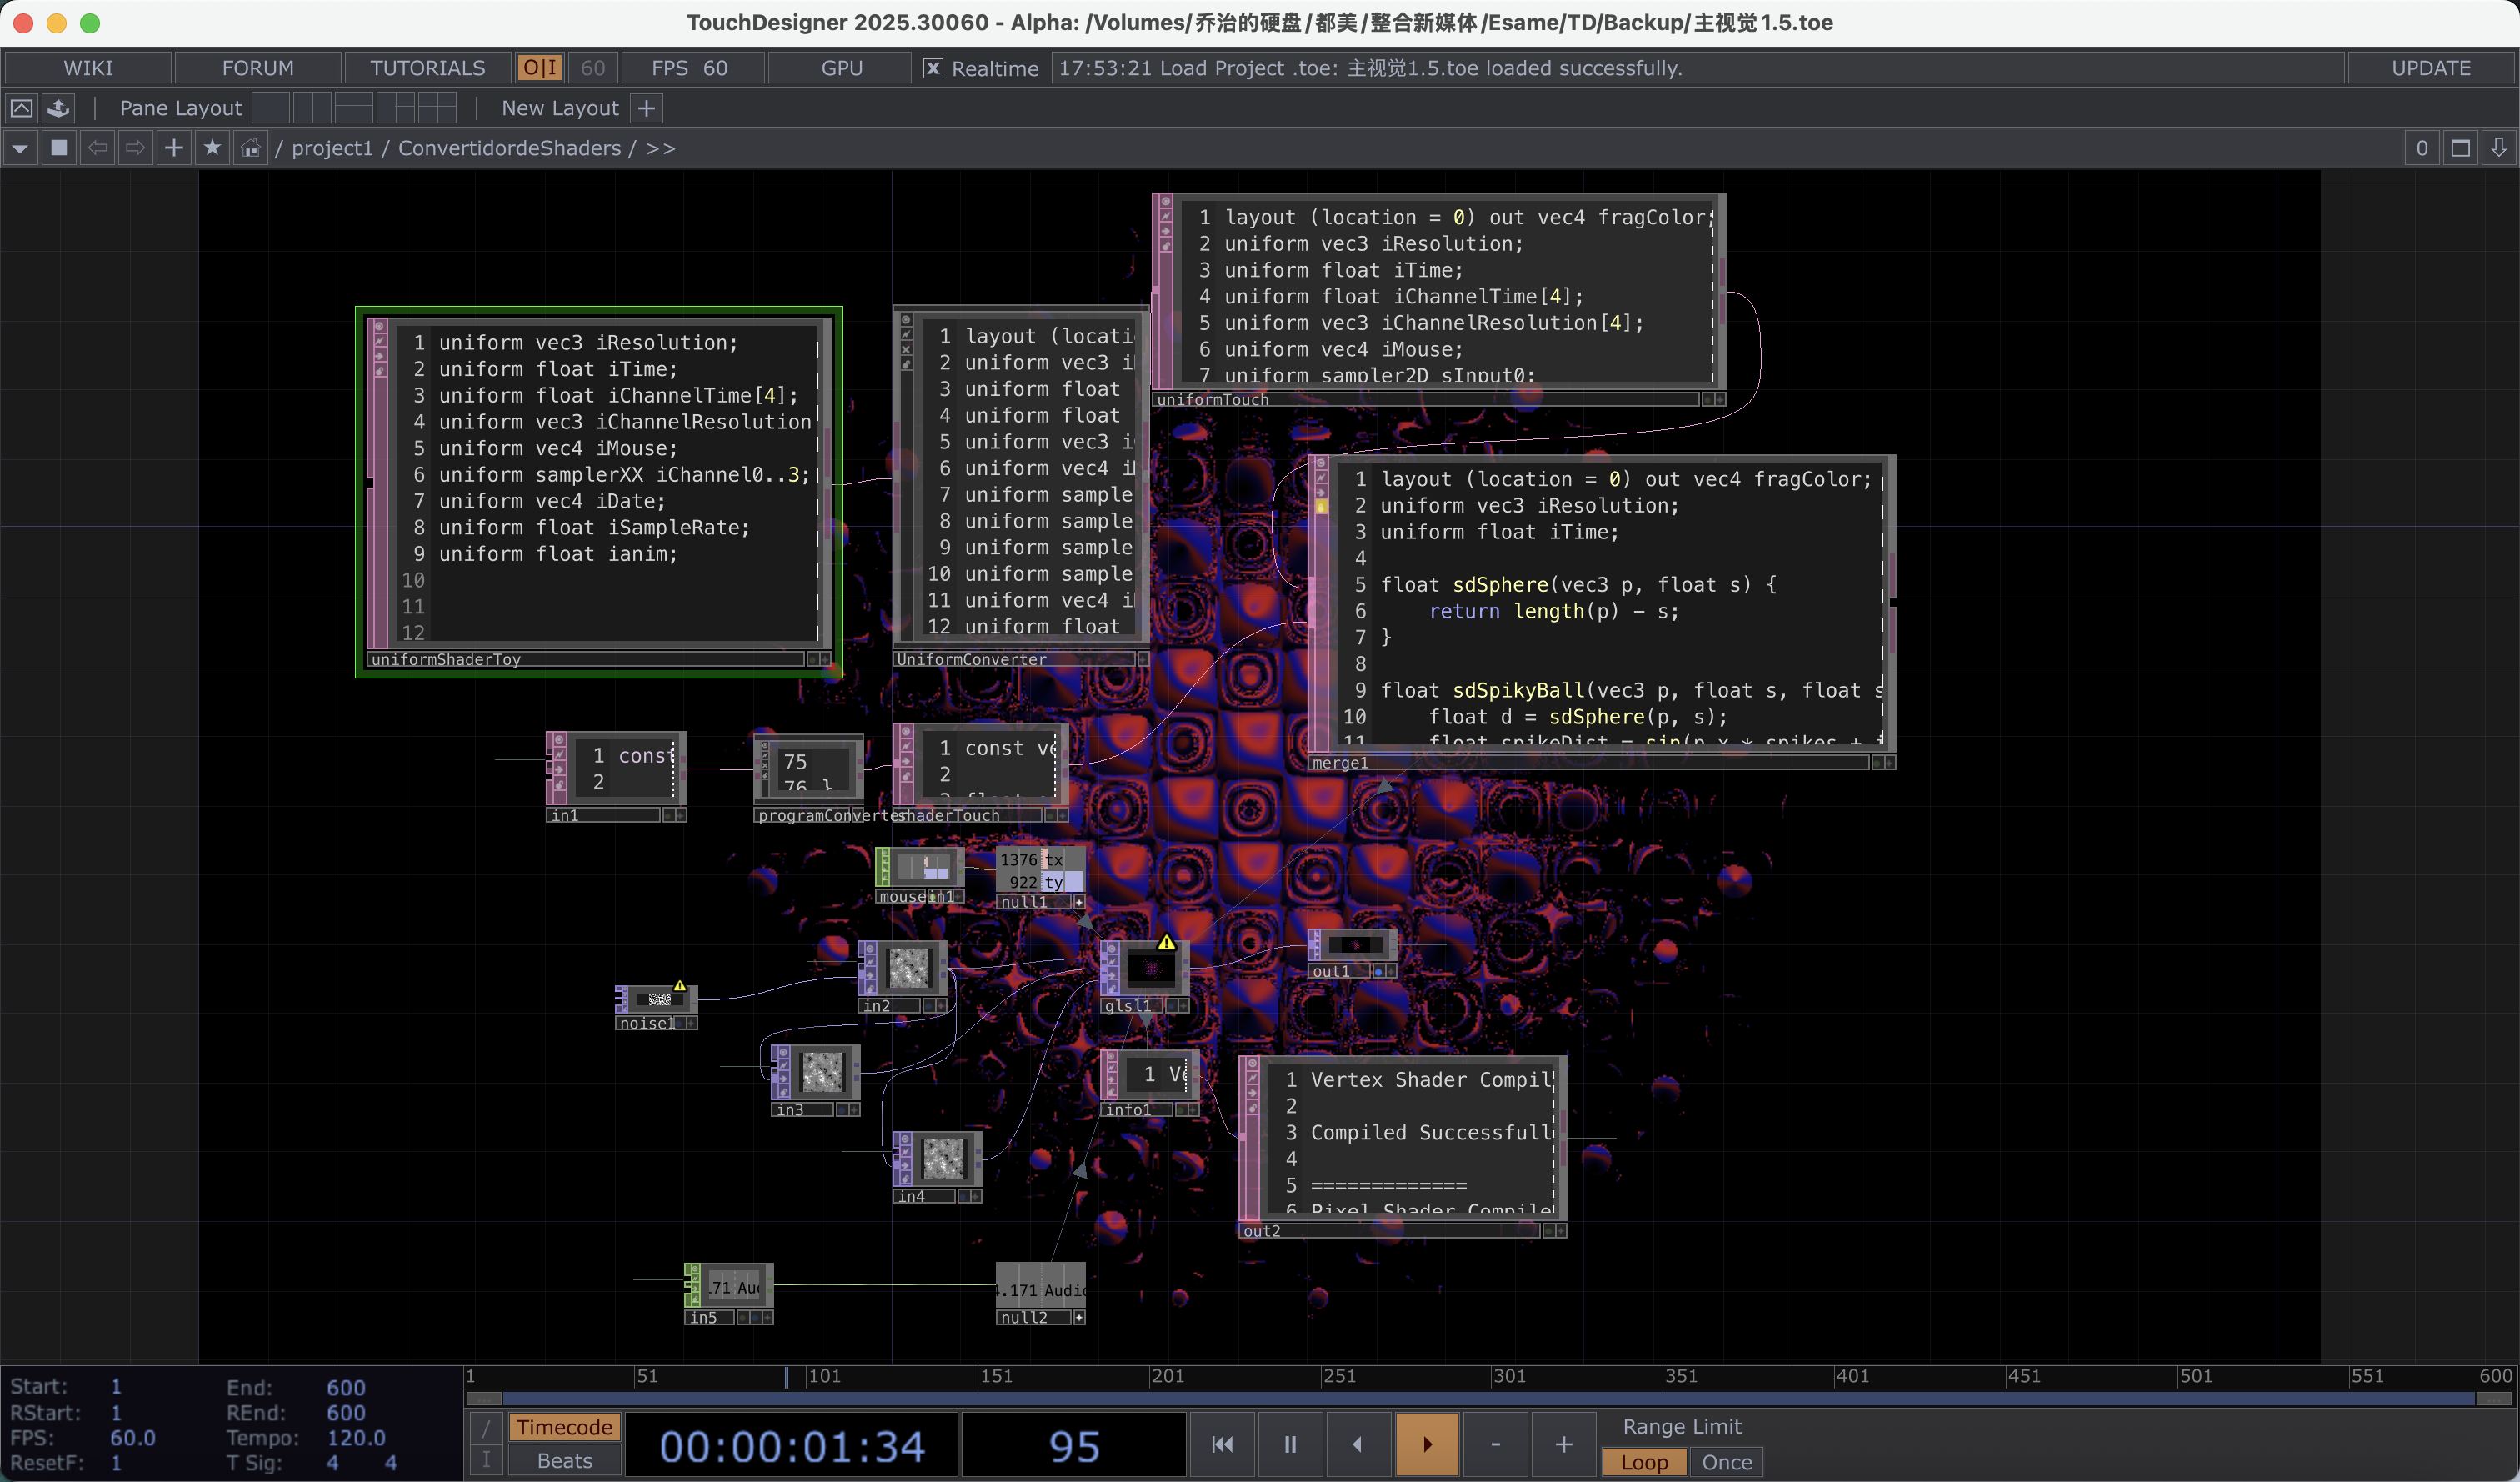Click the pane link number 0

tap(2422, 148)
